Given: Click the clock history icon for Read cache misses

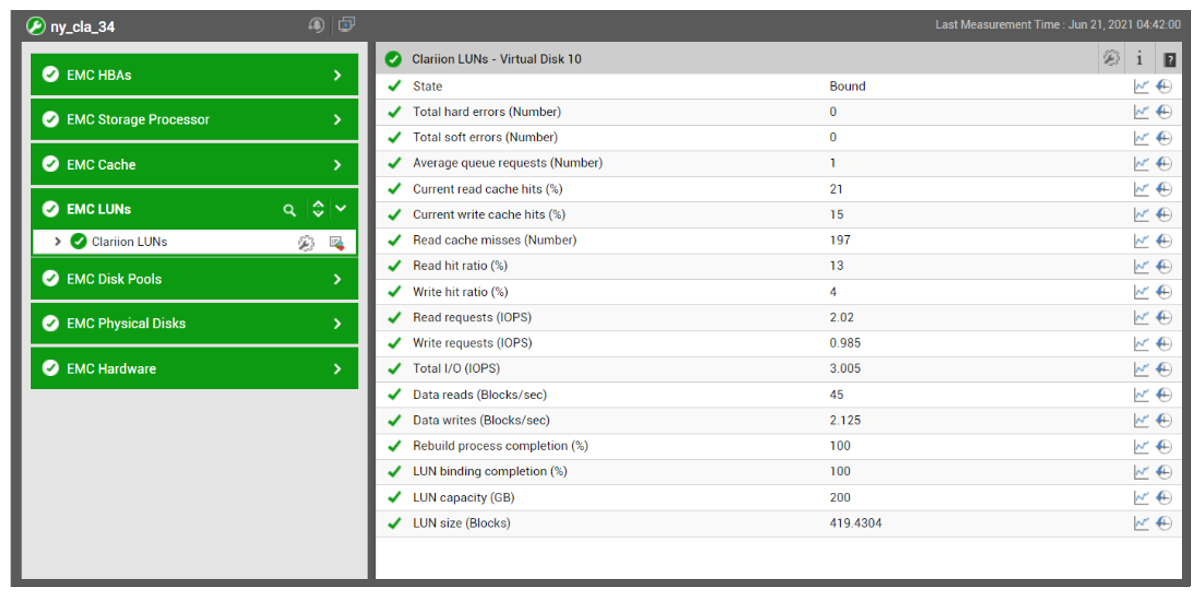Looking at the screenshot, I should pos(1163,240).
